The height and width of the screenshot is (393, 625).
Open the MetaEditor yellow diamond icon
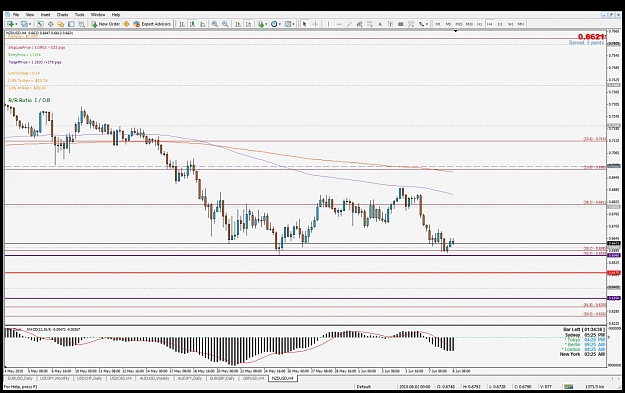click(126, 24)
